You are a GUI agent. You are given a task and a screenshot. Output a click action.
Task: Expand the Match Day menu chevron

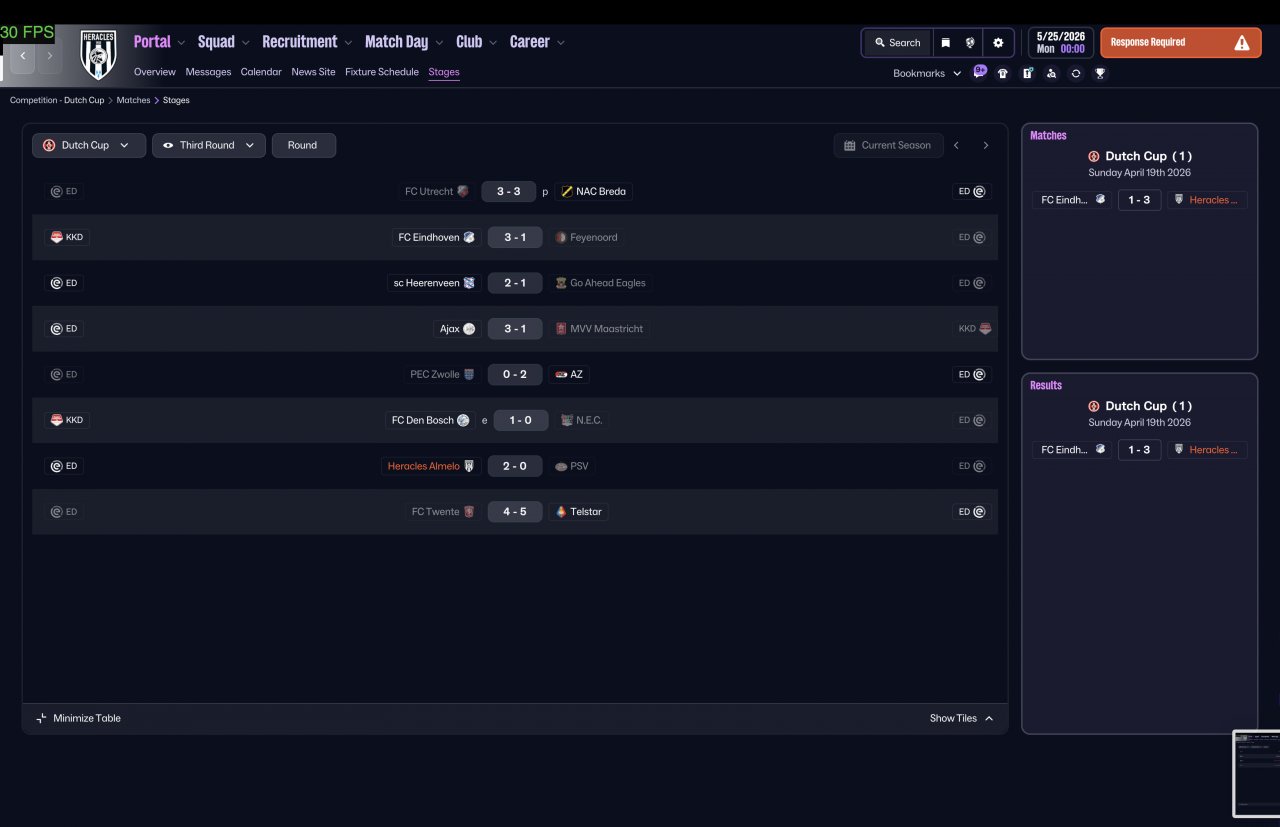tap(440, 43)
